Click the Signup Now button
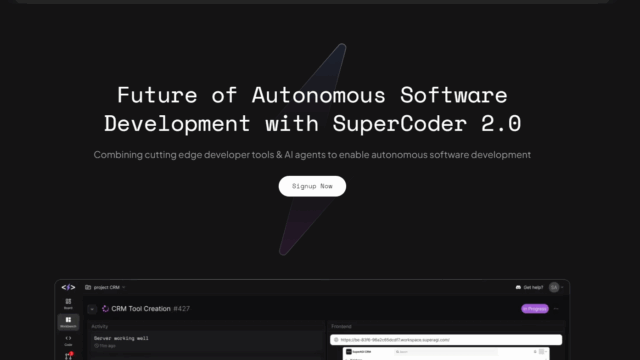 312,186
